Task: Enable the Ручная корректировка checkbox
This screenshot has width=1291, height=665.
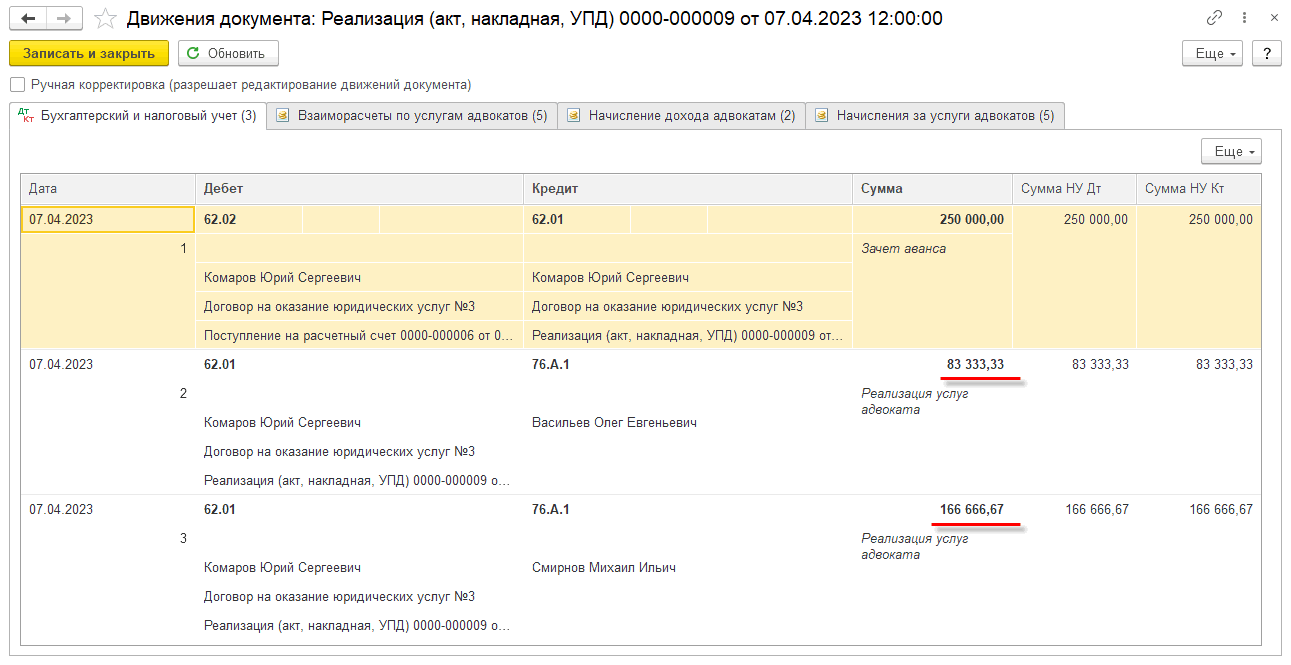Action: tap(17, 85)
